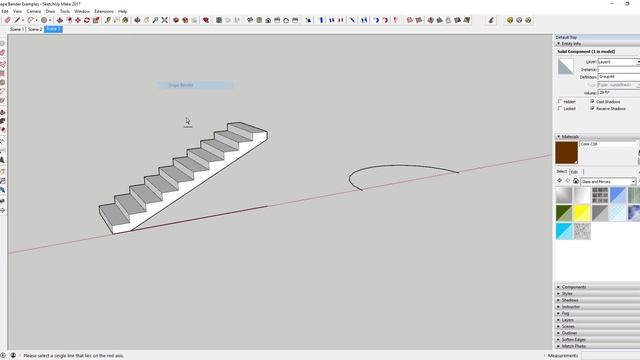Select the Zoom magnifier tool
This screenshot has height=360, width=640.
[156, 20]
